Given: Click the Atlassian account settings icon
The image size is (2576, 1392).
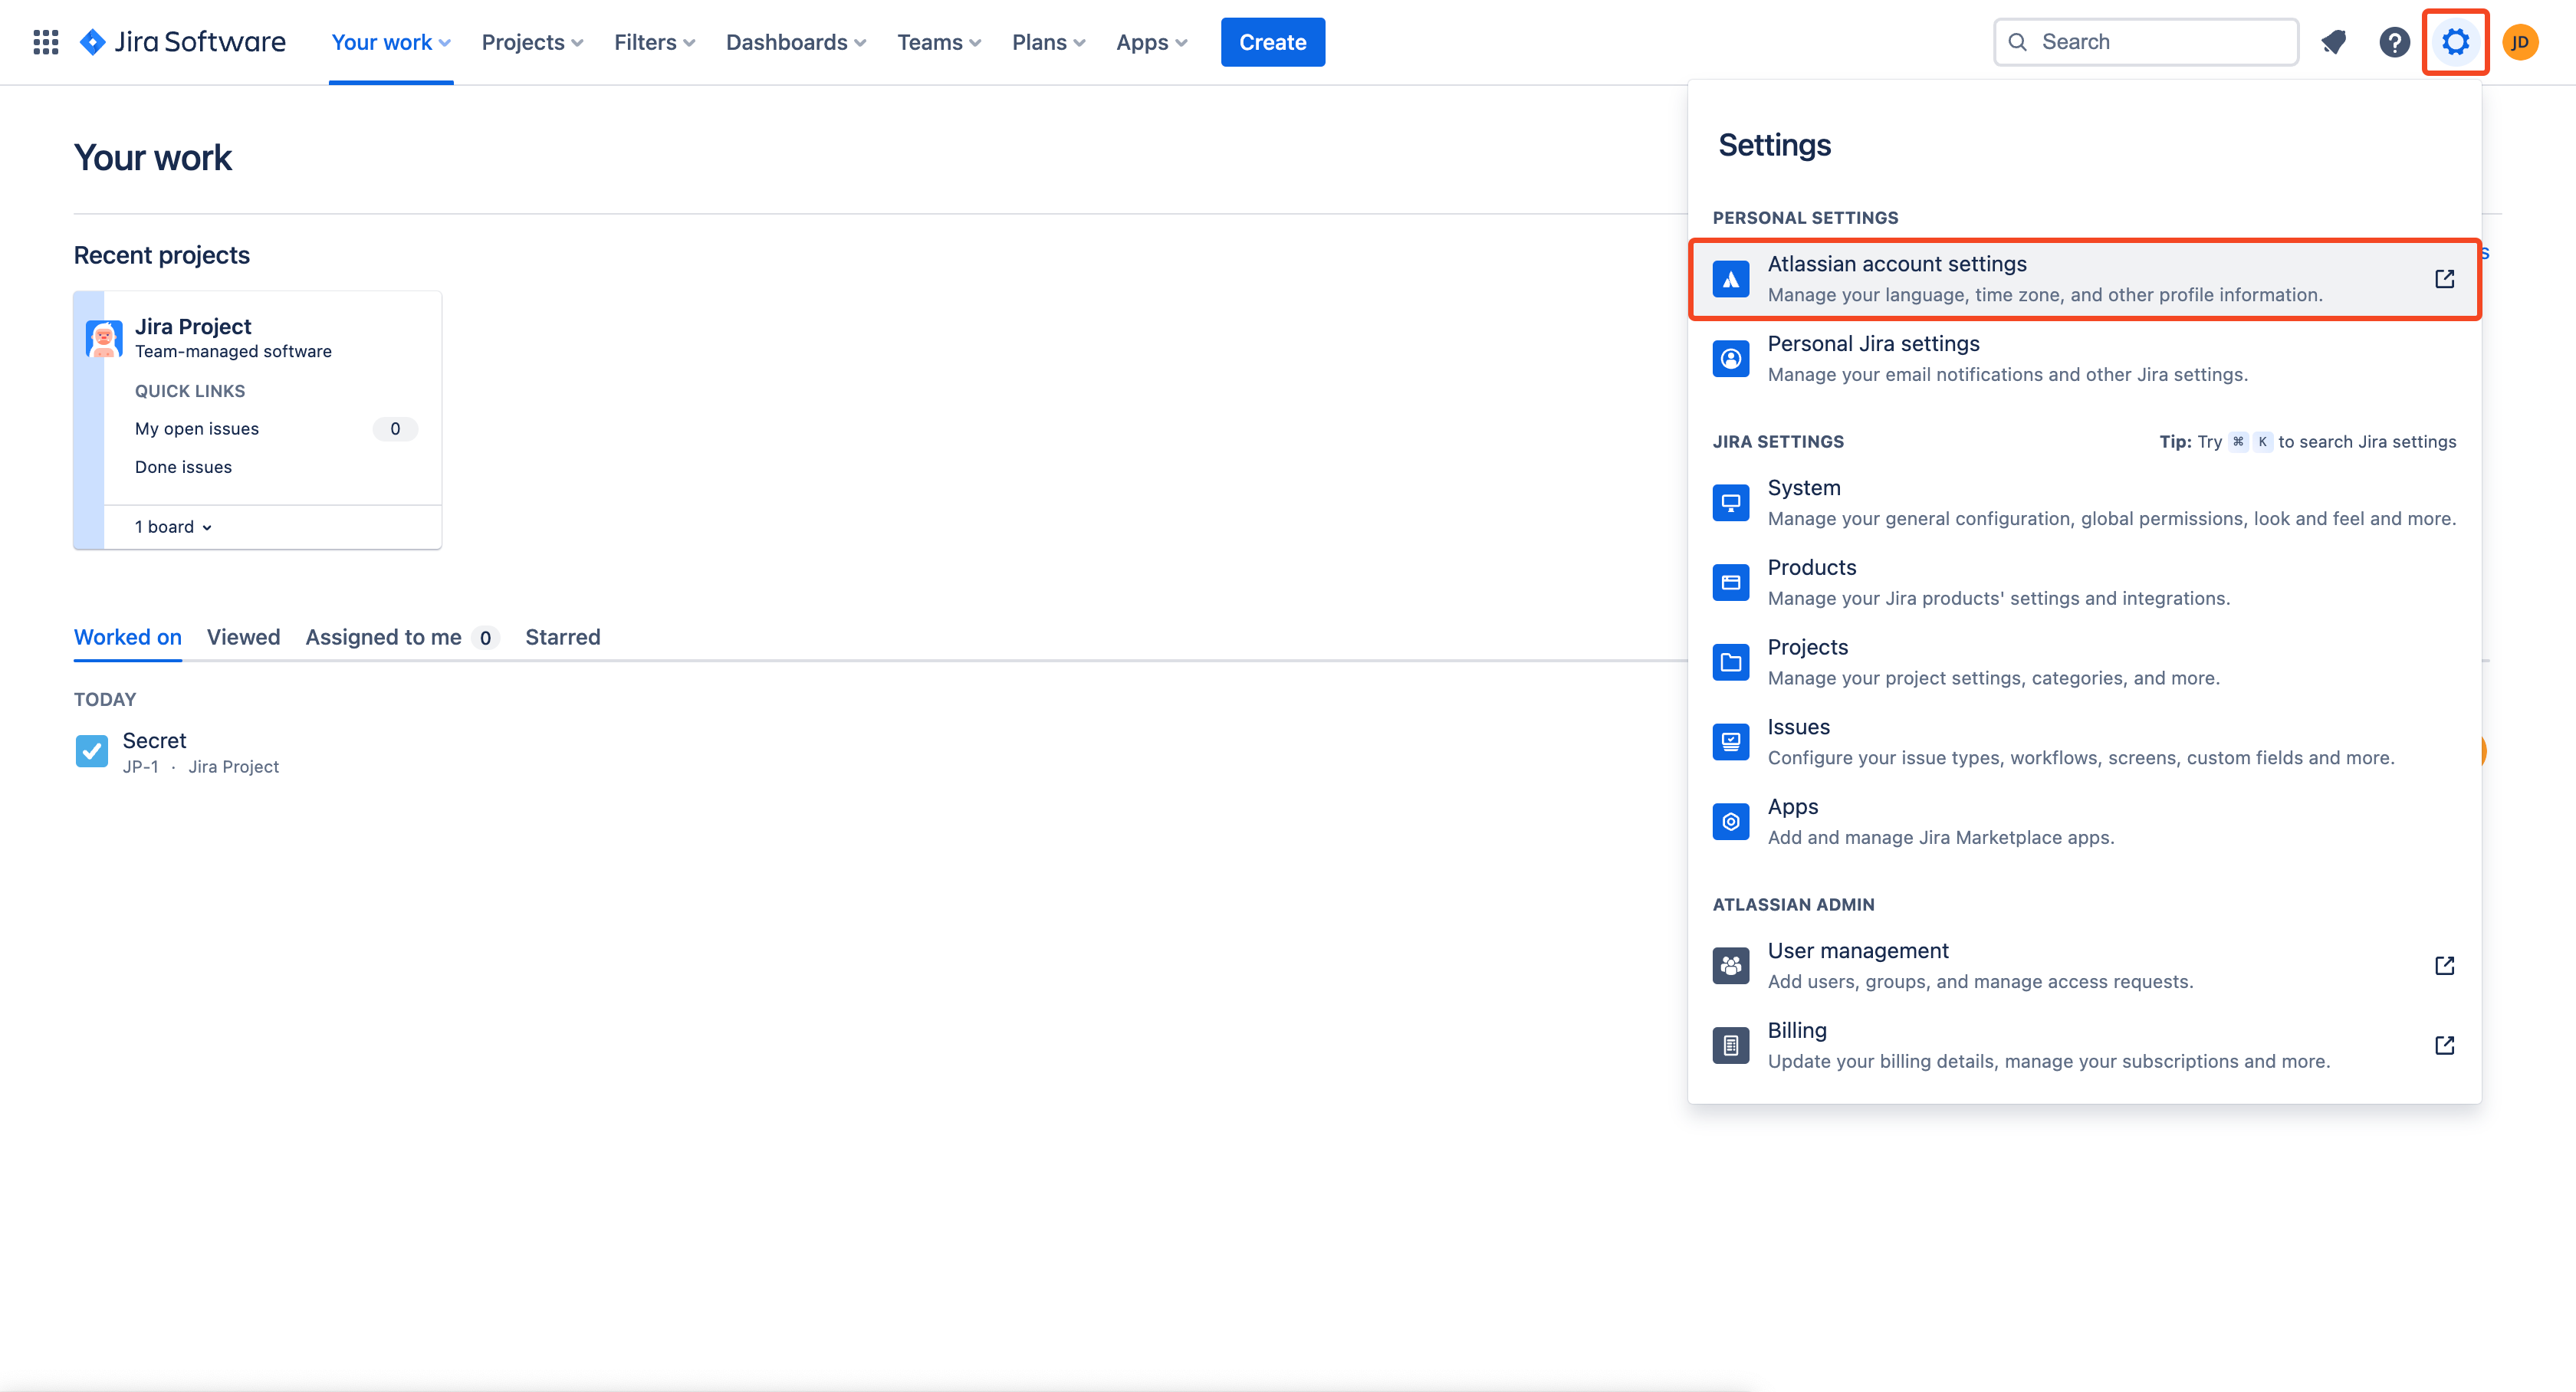Looking at the screenshot, I should 1730,279.
